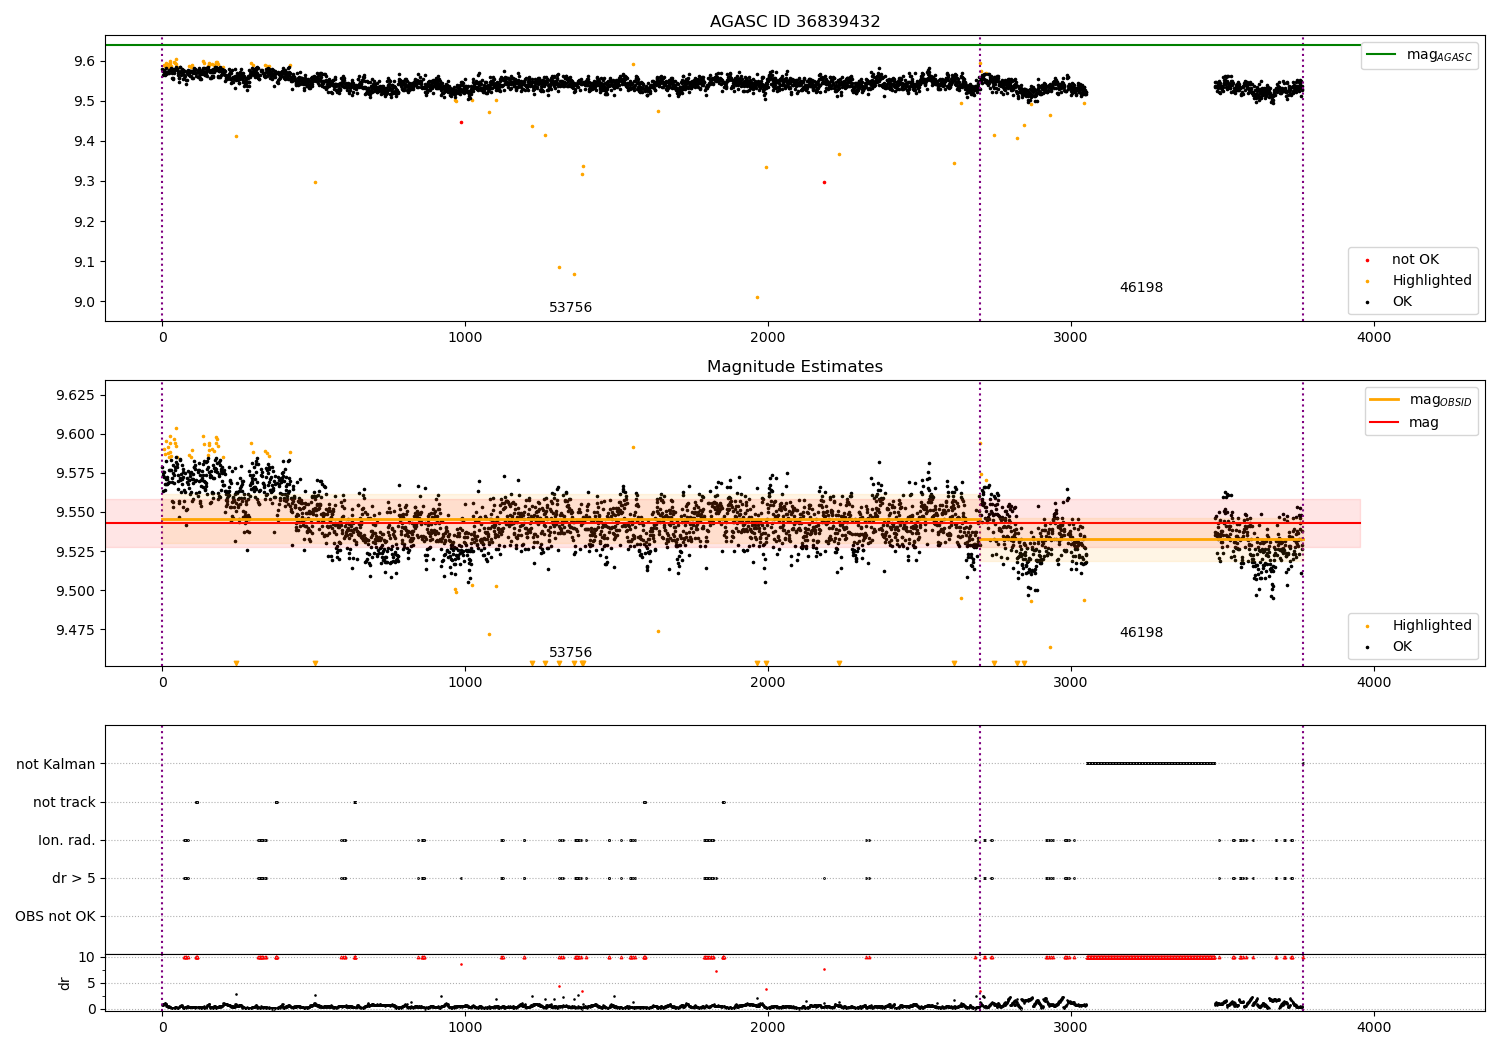Click the 9.600 y-axis tick label

(x=75, y=434)
